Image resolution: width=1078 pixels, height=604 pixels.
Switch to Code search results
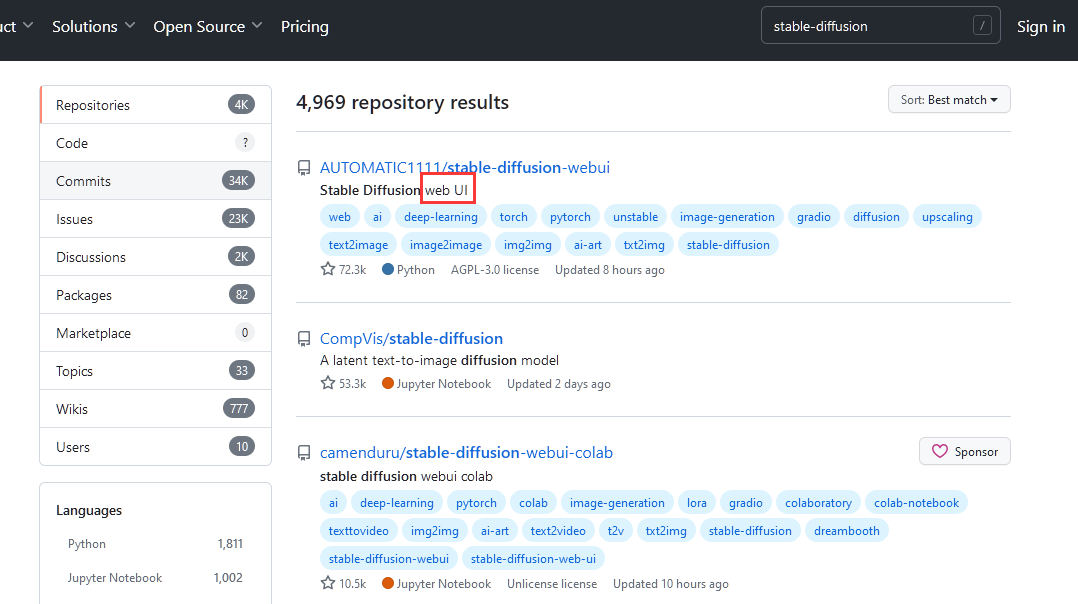click(x=156, y=143)
